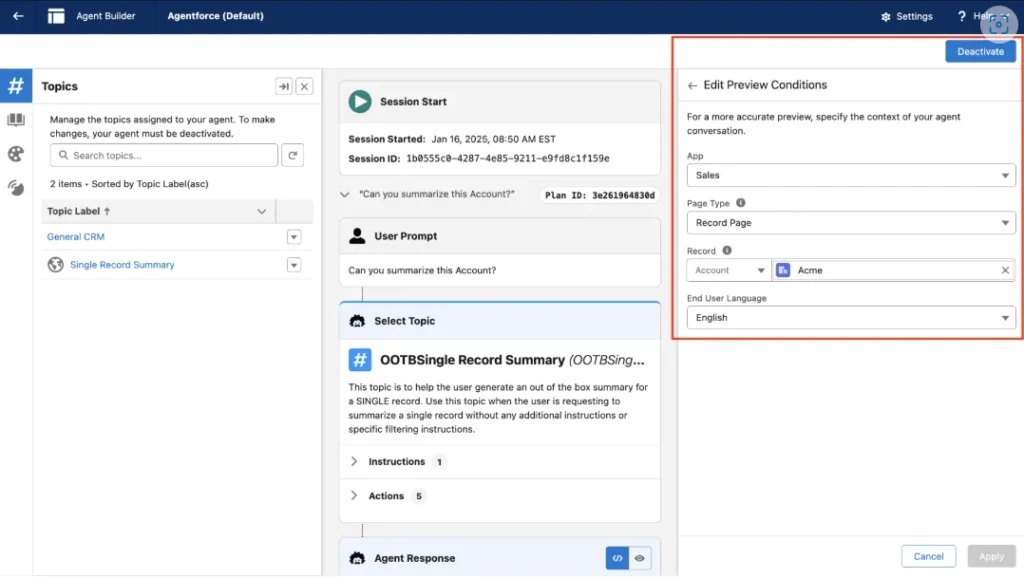Image resolution: width=1024 pixels, height=578 pixels.
Task: Click the back arrow in top bar
Action: (x=18, y=16)
